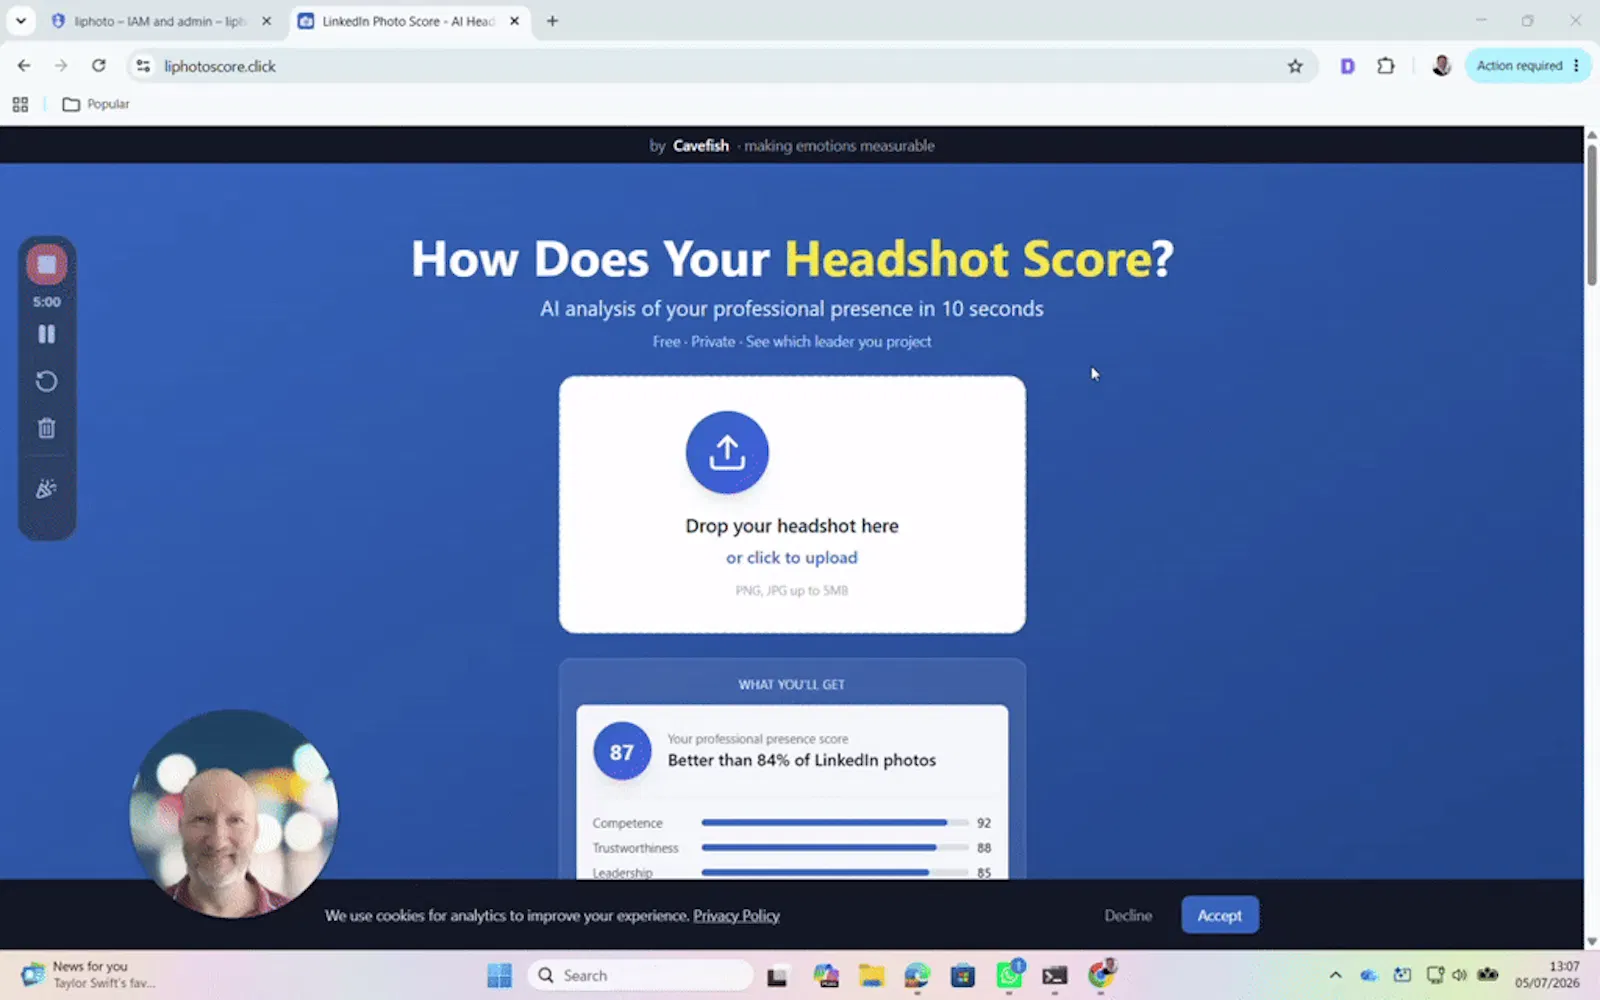Open the purple D extension
The width and height of the screenshot is (1600, 1000).
[1347, 66]
